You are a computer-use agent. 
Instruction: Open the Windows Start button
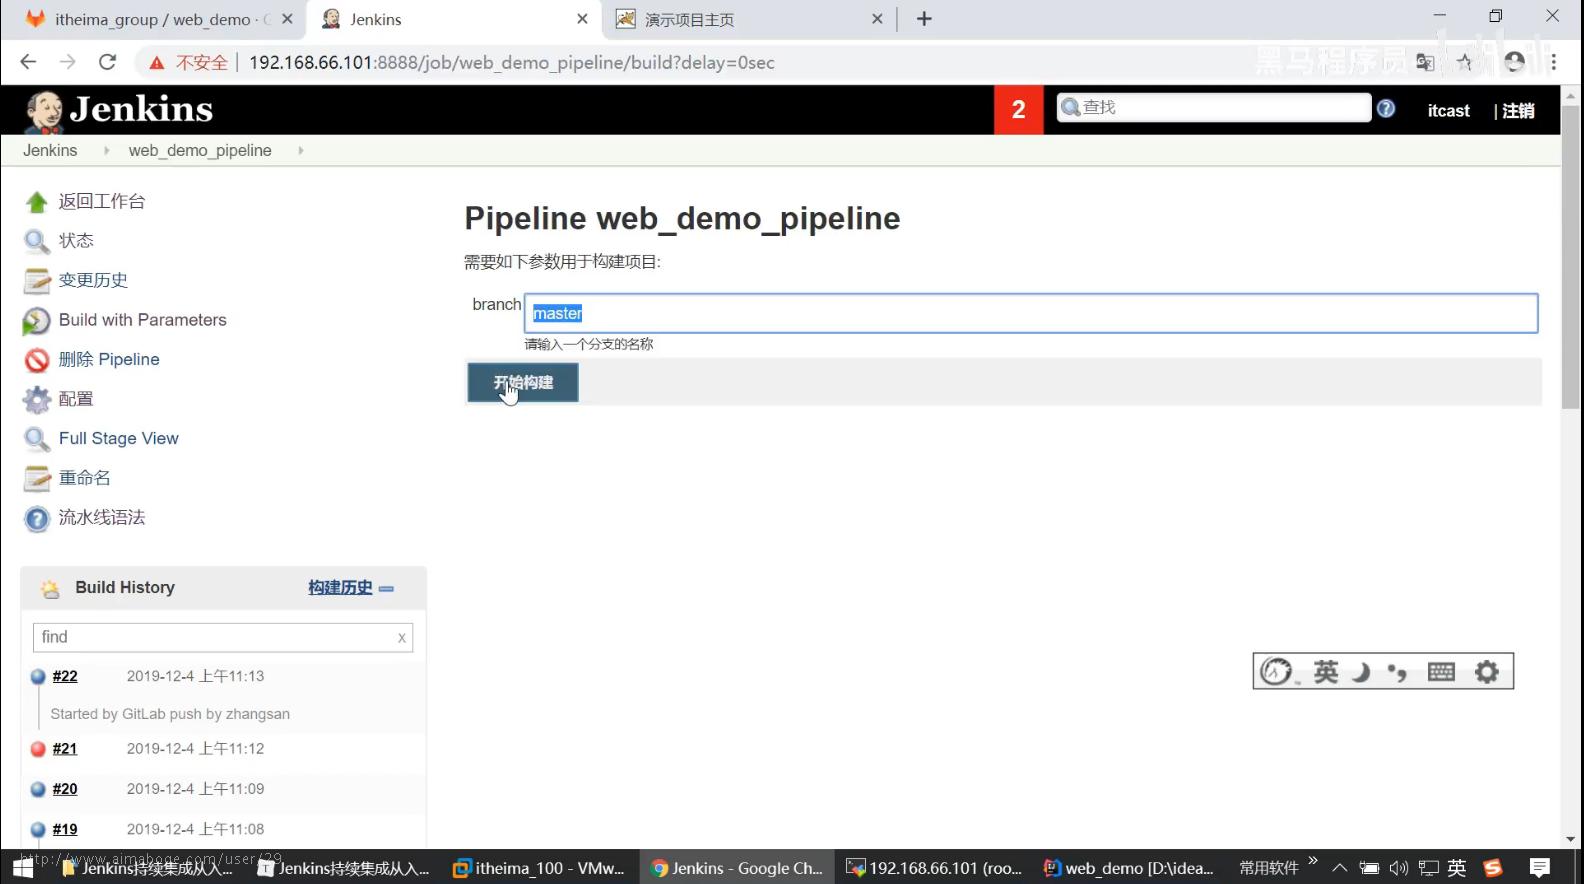coord(22,868)
